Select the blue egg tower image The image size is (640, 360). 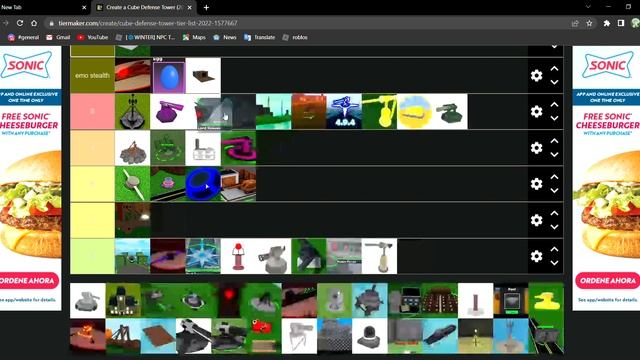pos(169,76)
